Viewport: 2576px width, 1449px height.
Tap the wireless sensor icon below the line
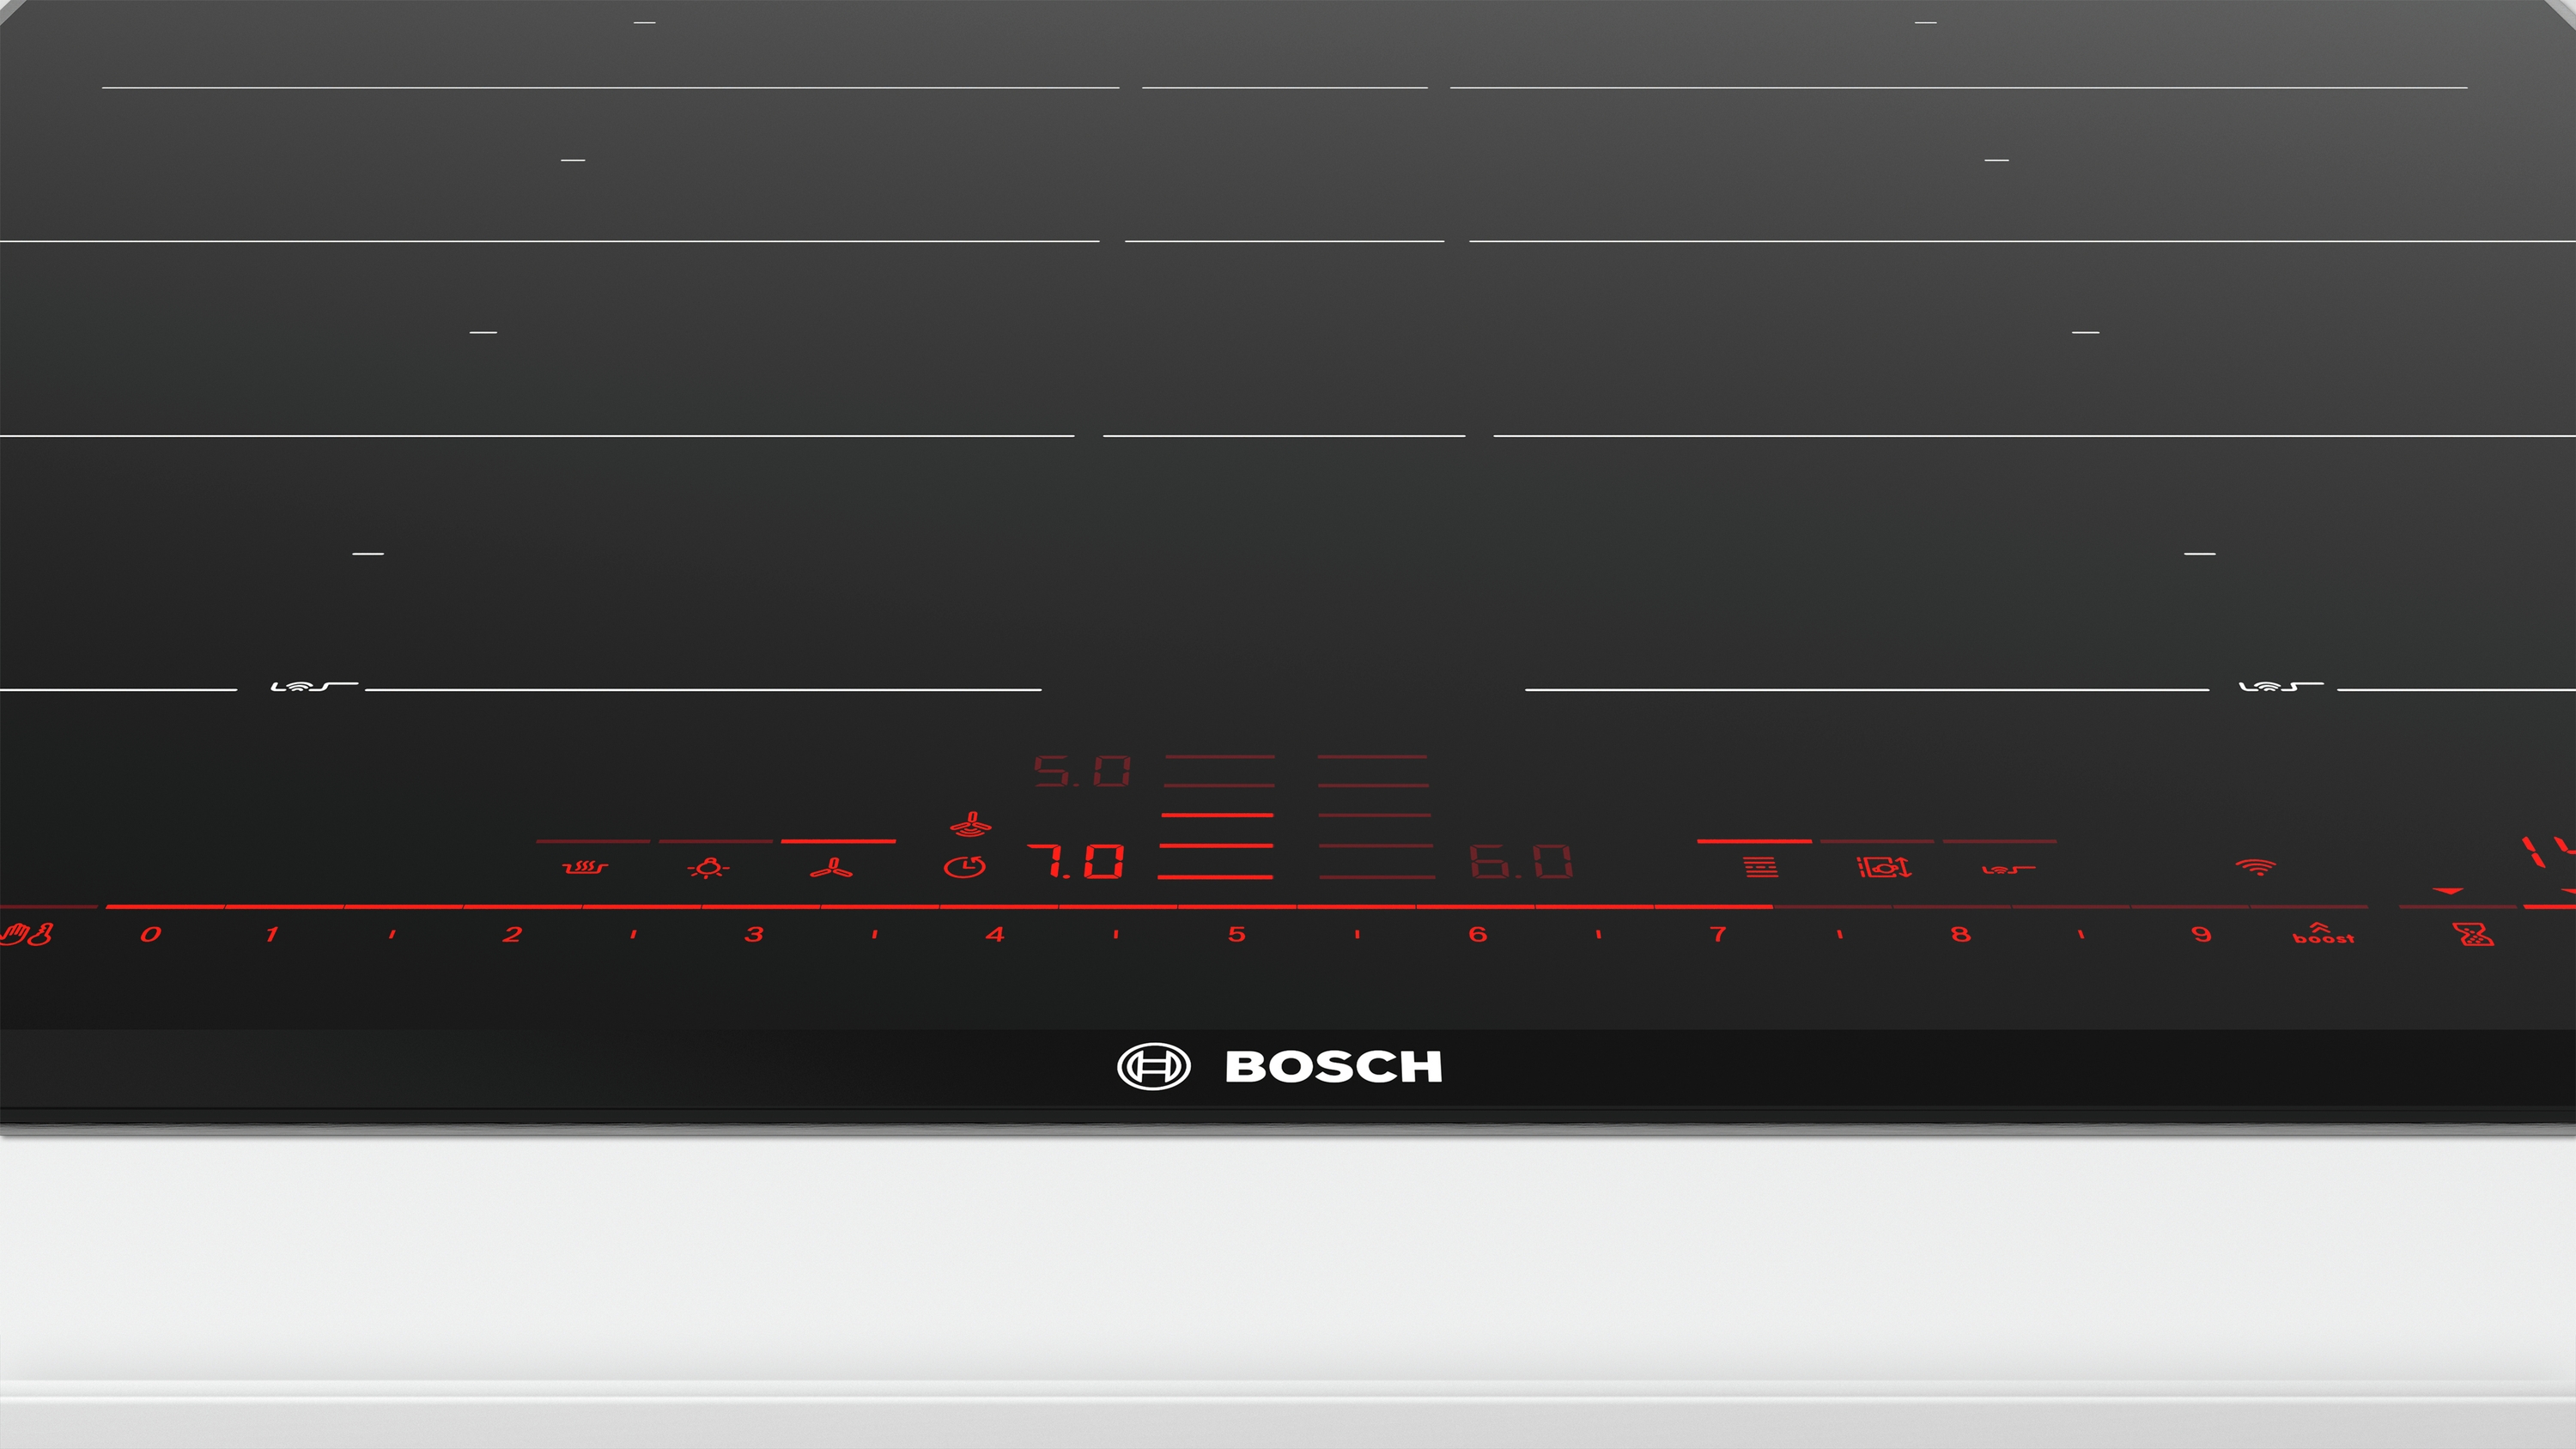tap(2008, 869)
